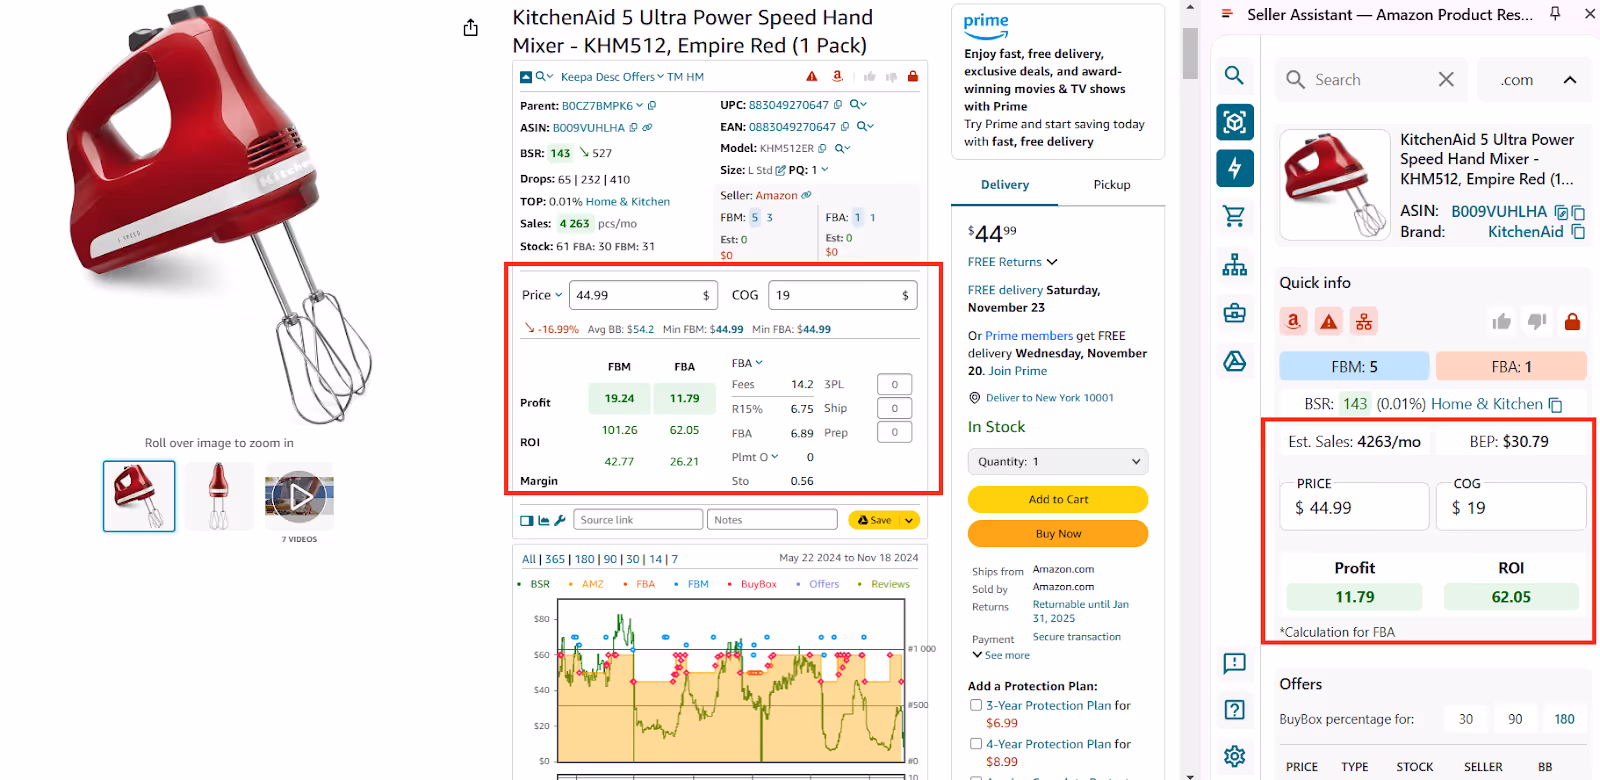Save the product to Google Sheets

(874, 520)
